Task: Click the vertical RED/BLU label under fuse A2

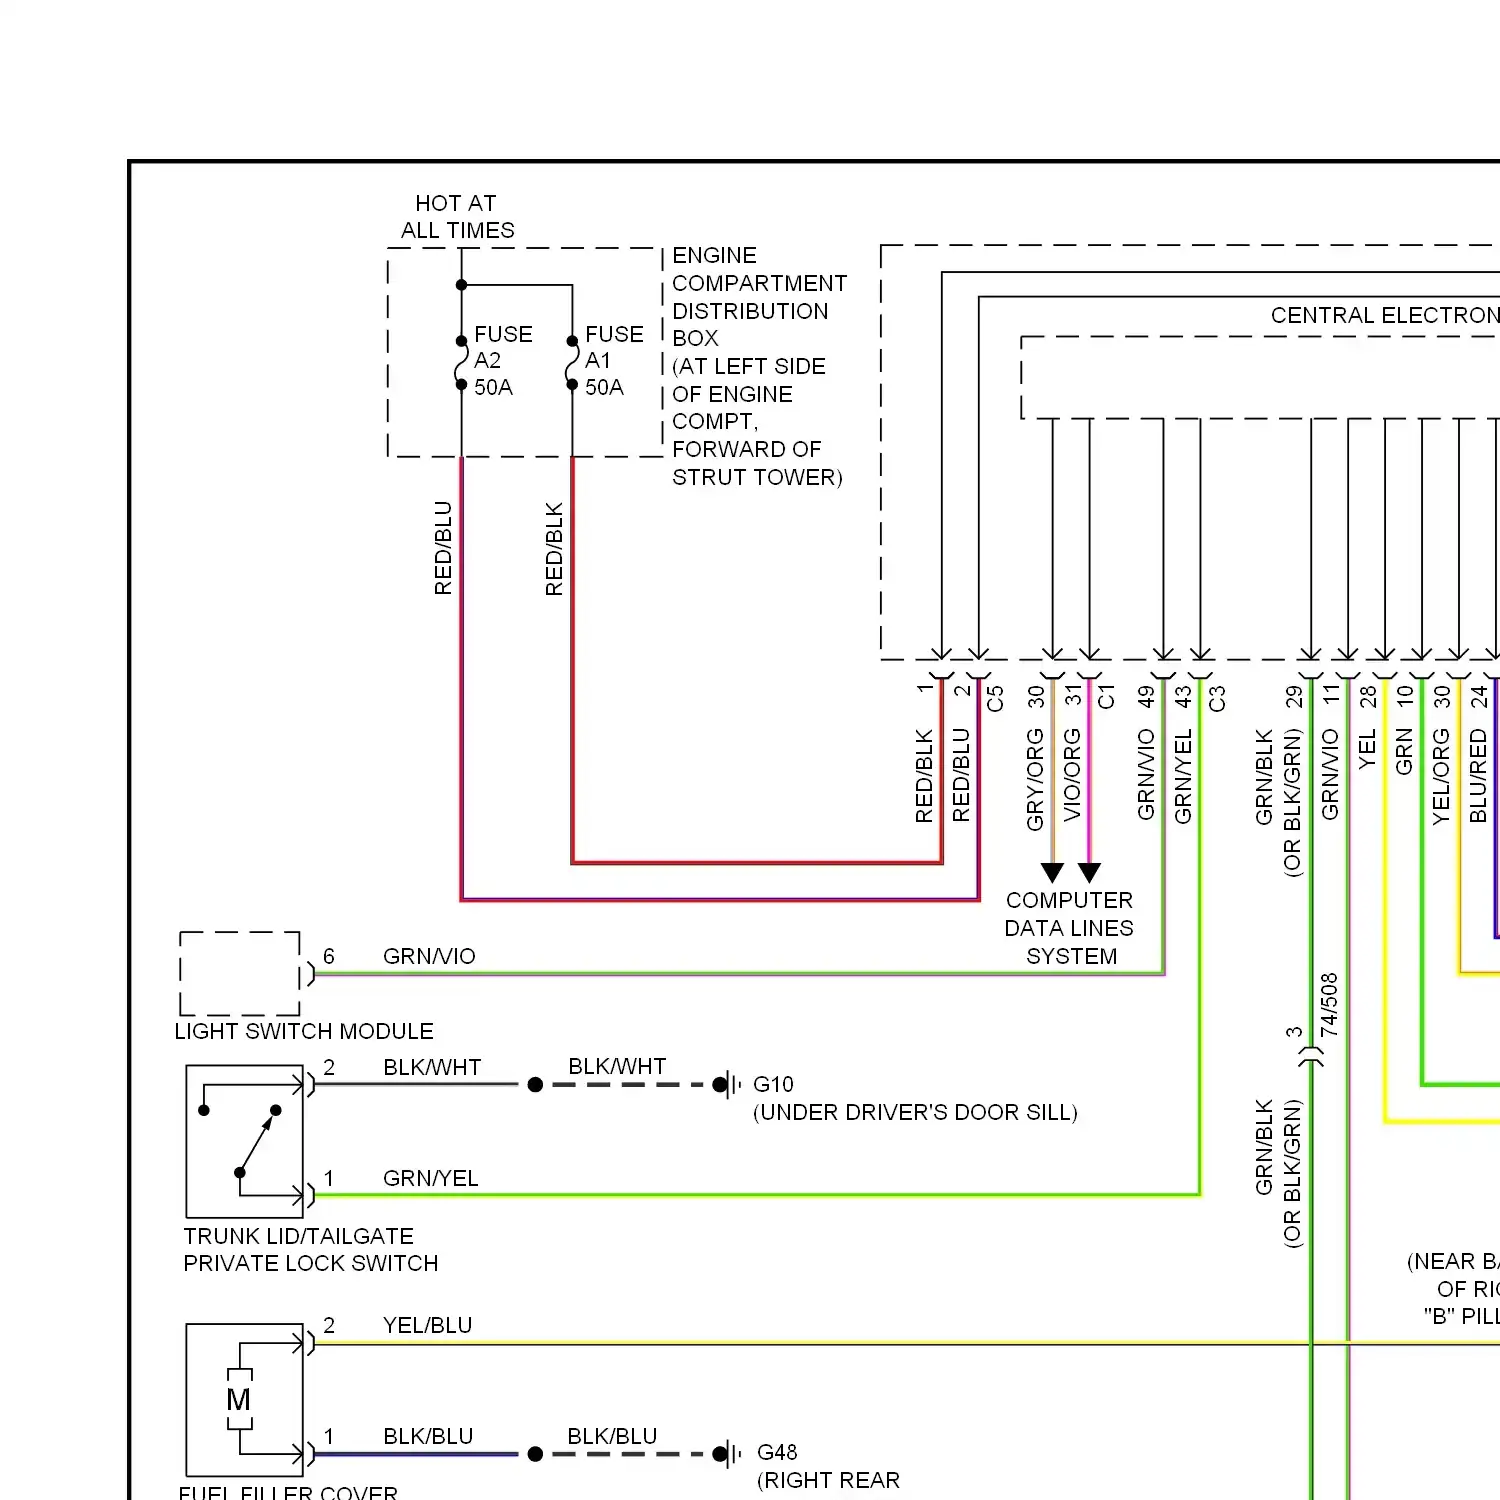Action: [x=443, y=548]
